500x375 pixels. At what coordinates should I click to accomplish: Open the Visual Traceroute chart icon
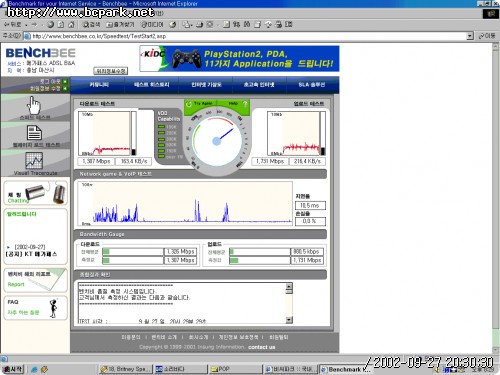(x=34, y=161)
